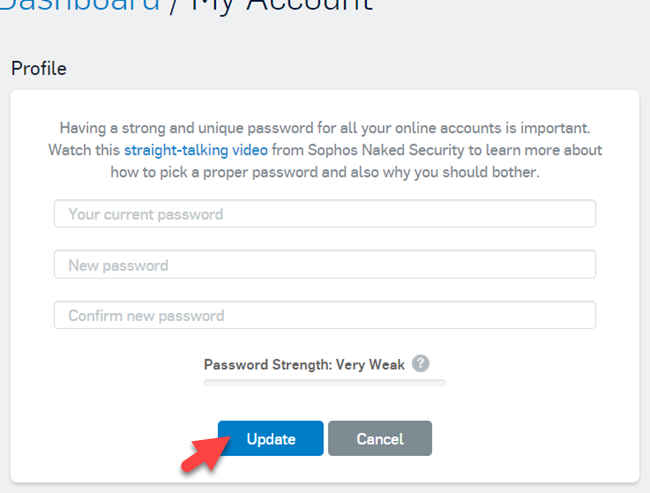Screen dimensions: 650x493
Task: Click the password strength help question-mark icon
Action: (421, 364)
